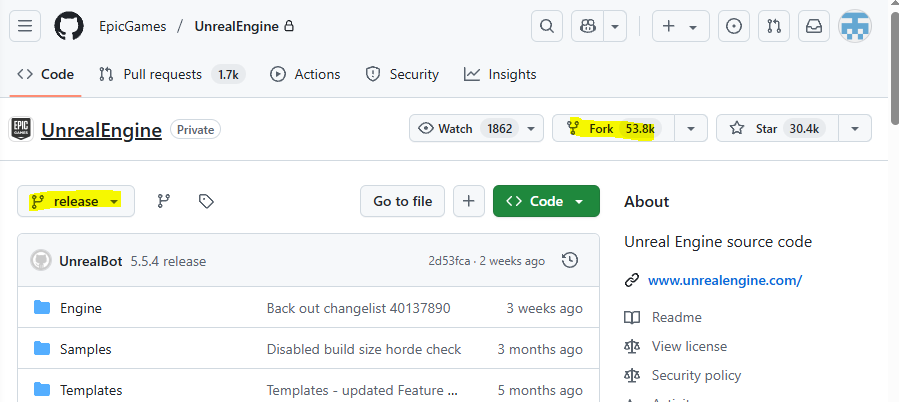
Task: Click the 5 months ago timestamp
Action: [540, 391]
